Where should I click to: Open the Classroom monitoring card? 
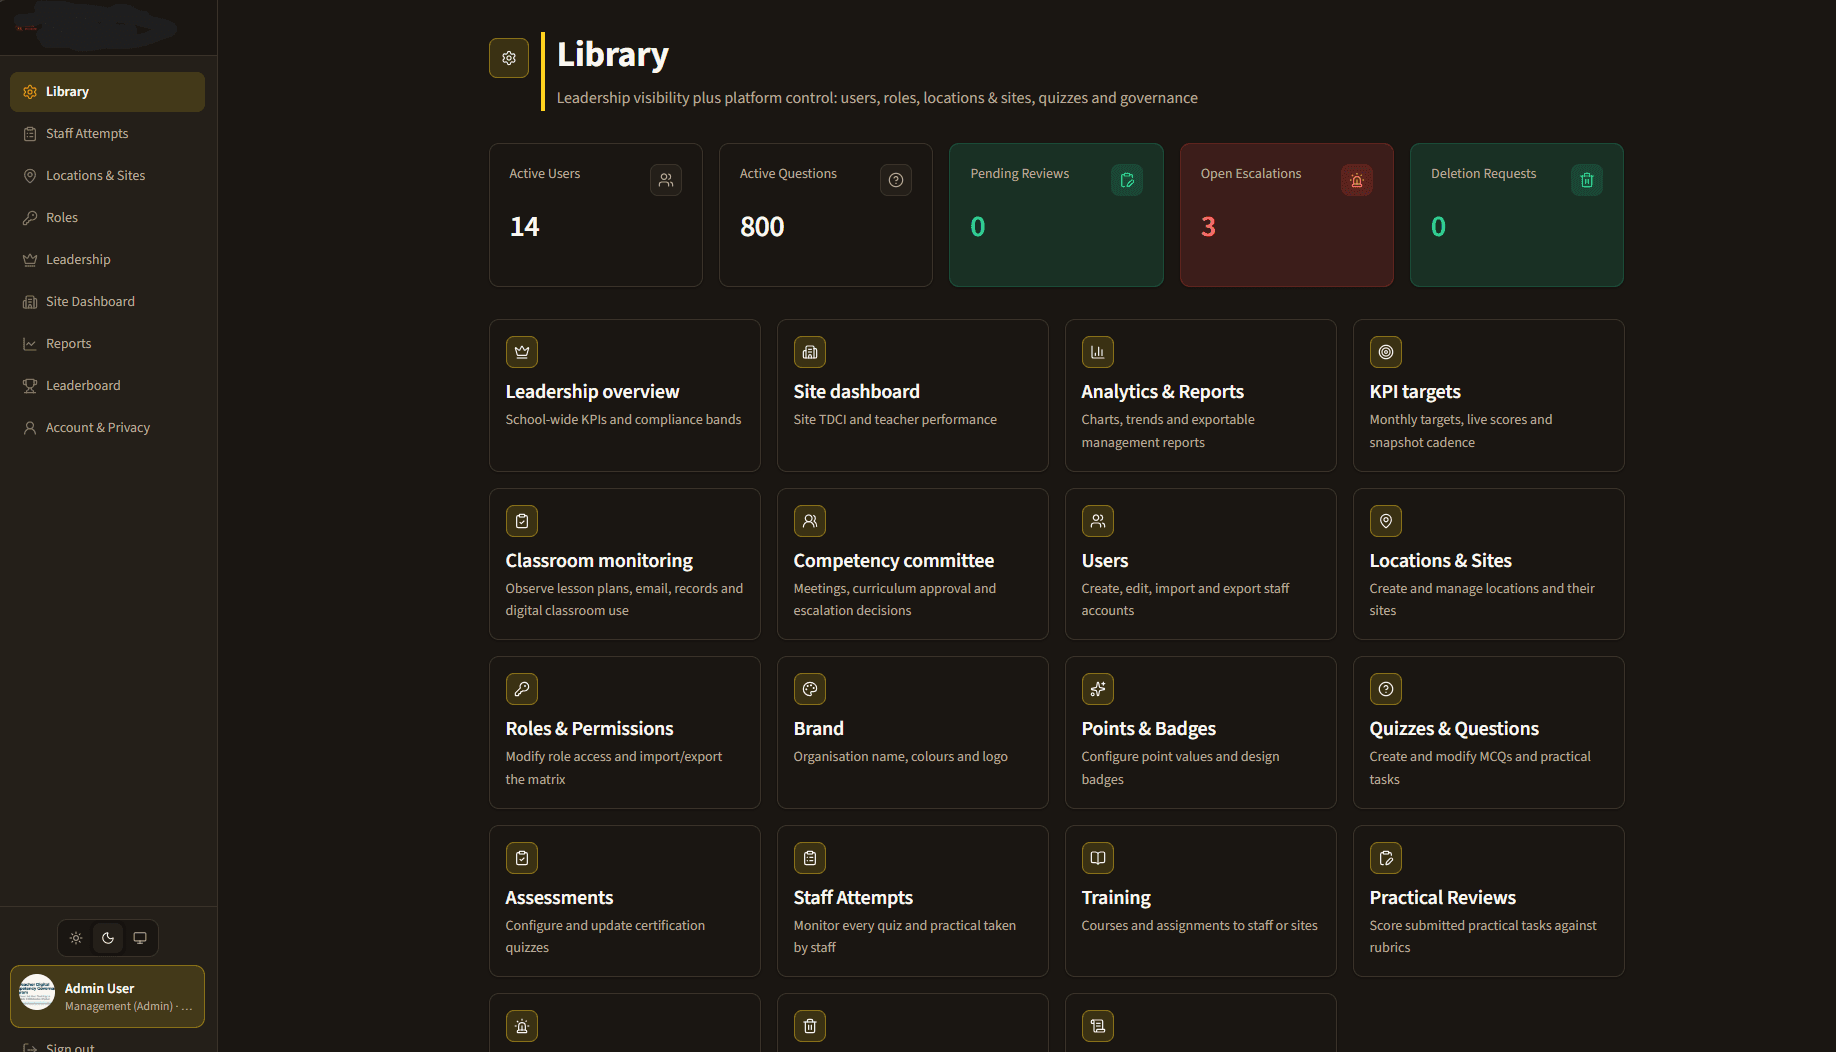tap(624, 564)
